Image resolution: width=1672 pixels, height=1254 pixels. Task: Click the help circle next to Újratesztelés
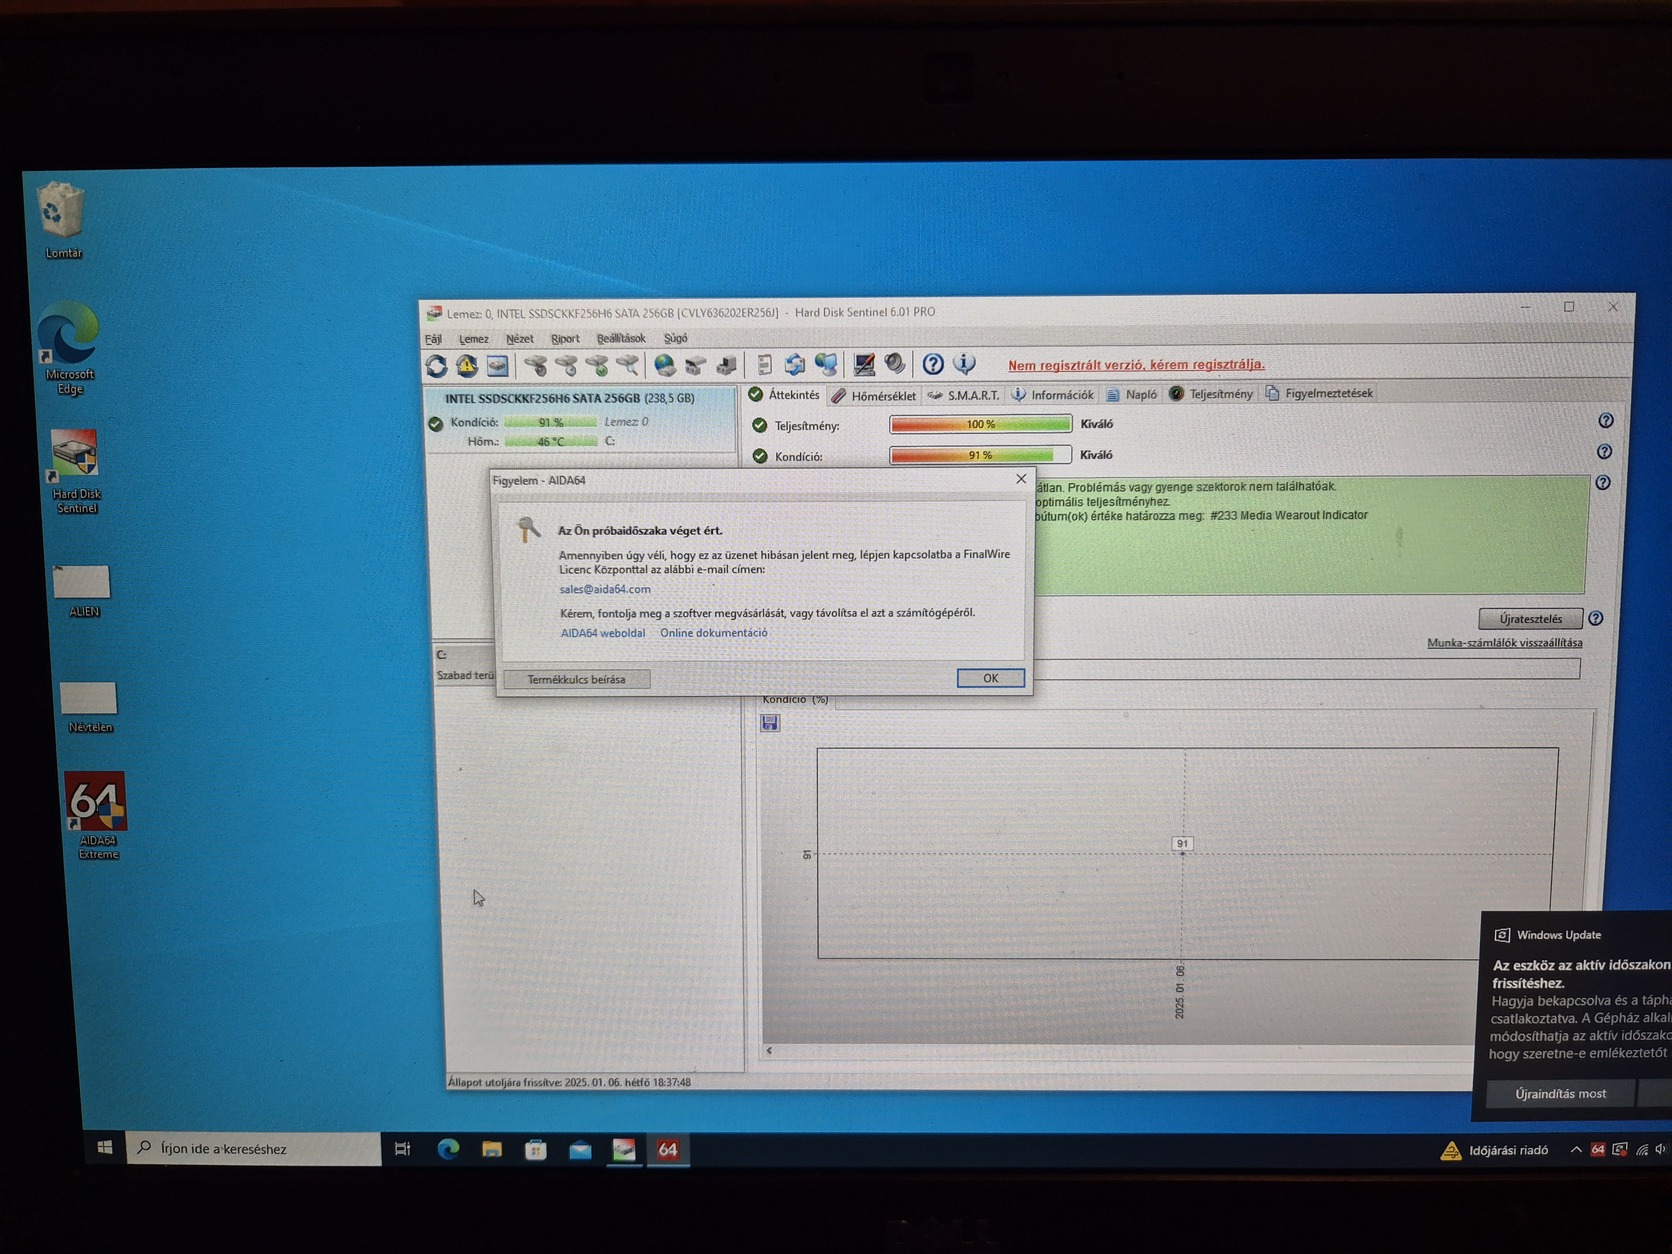pos(1596,618)
